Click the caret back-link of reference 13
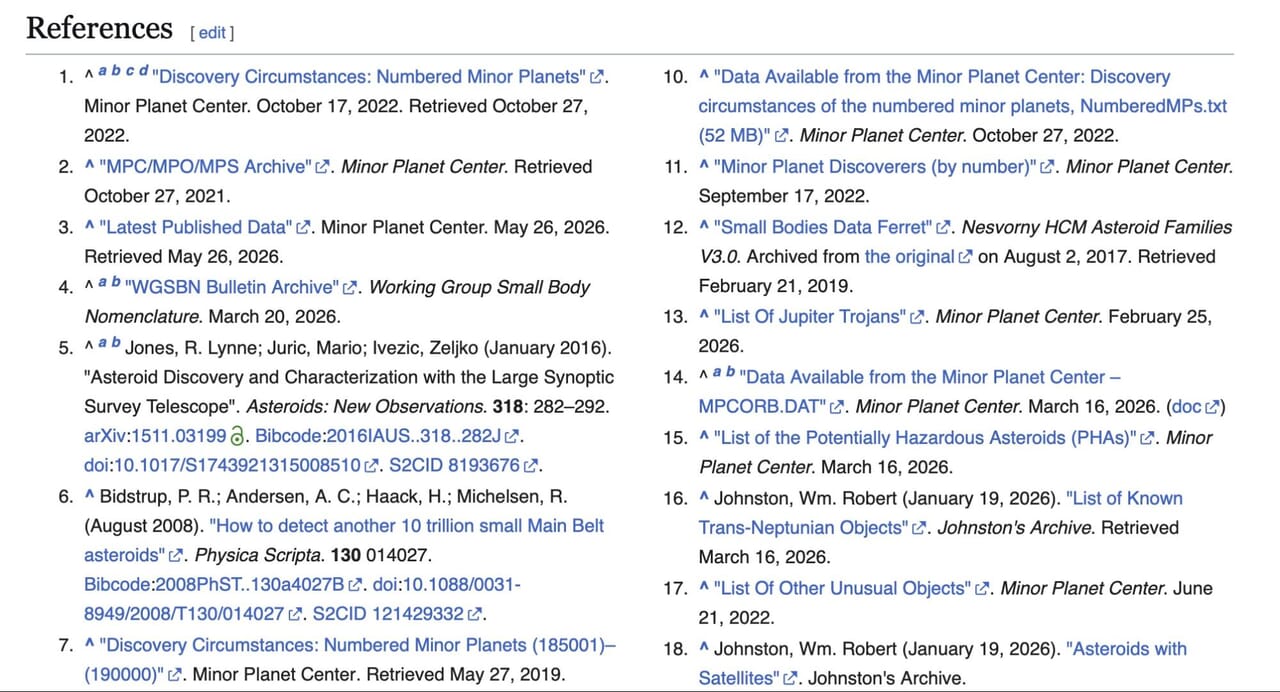Image resolution: width=1280 pixels, height=692 pixels. click(704, 317)
